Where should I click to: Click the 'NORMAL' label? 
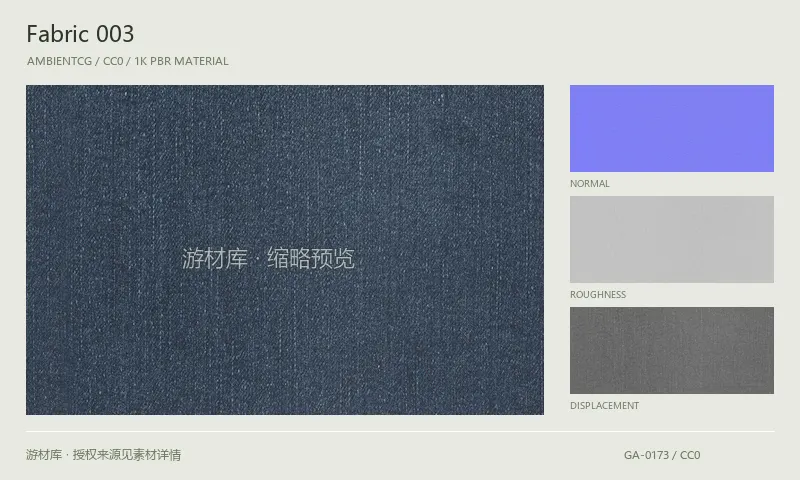(x=590, y=184)
